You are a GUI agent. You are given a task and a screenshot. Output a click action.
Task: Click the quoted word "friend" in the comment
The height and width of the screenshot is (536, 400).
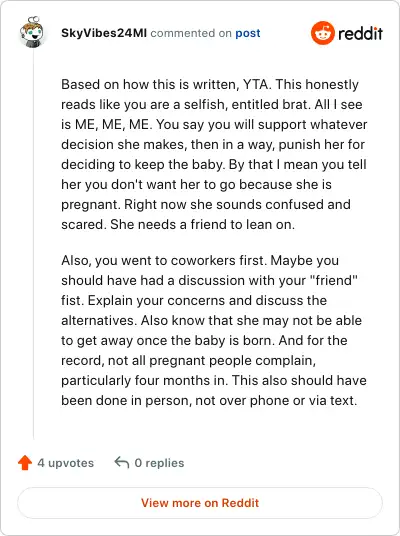click(x=334, y=280)
